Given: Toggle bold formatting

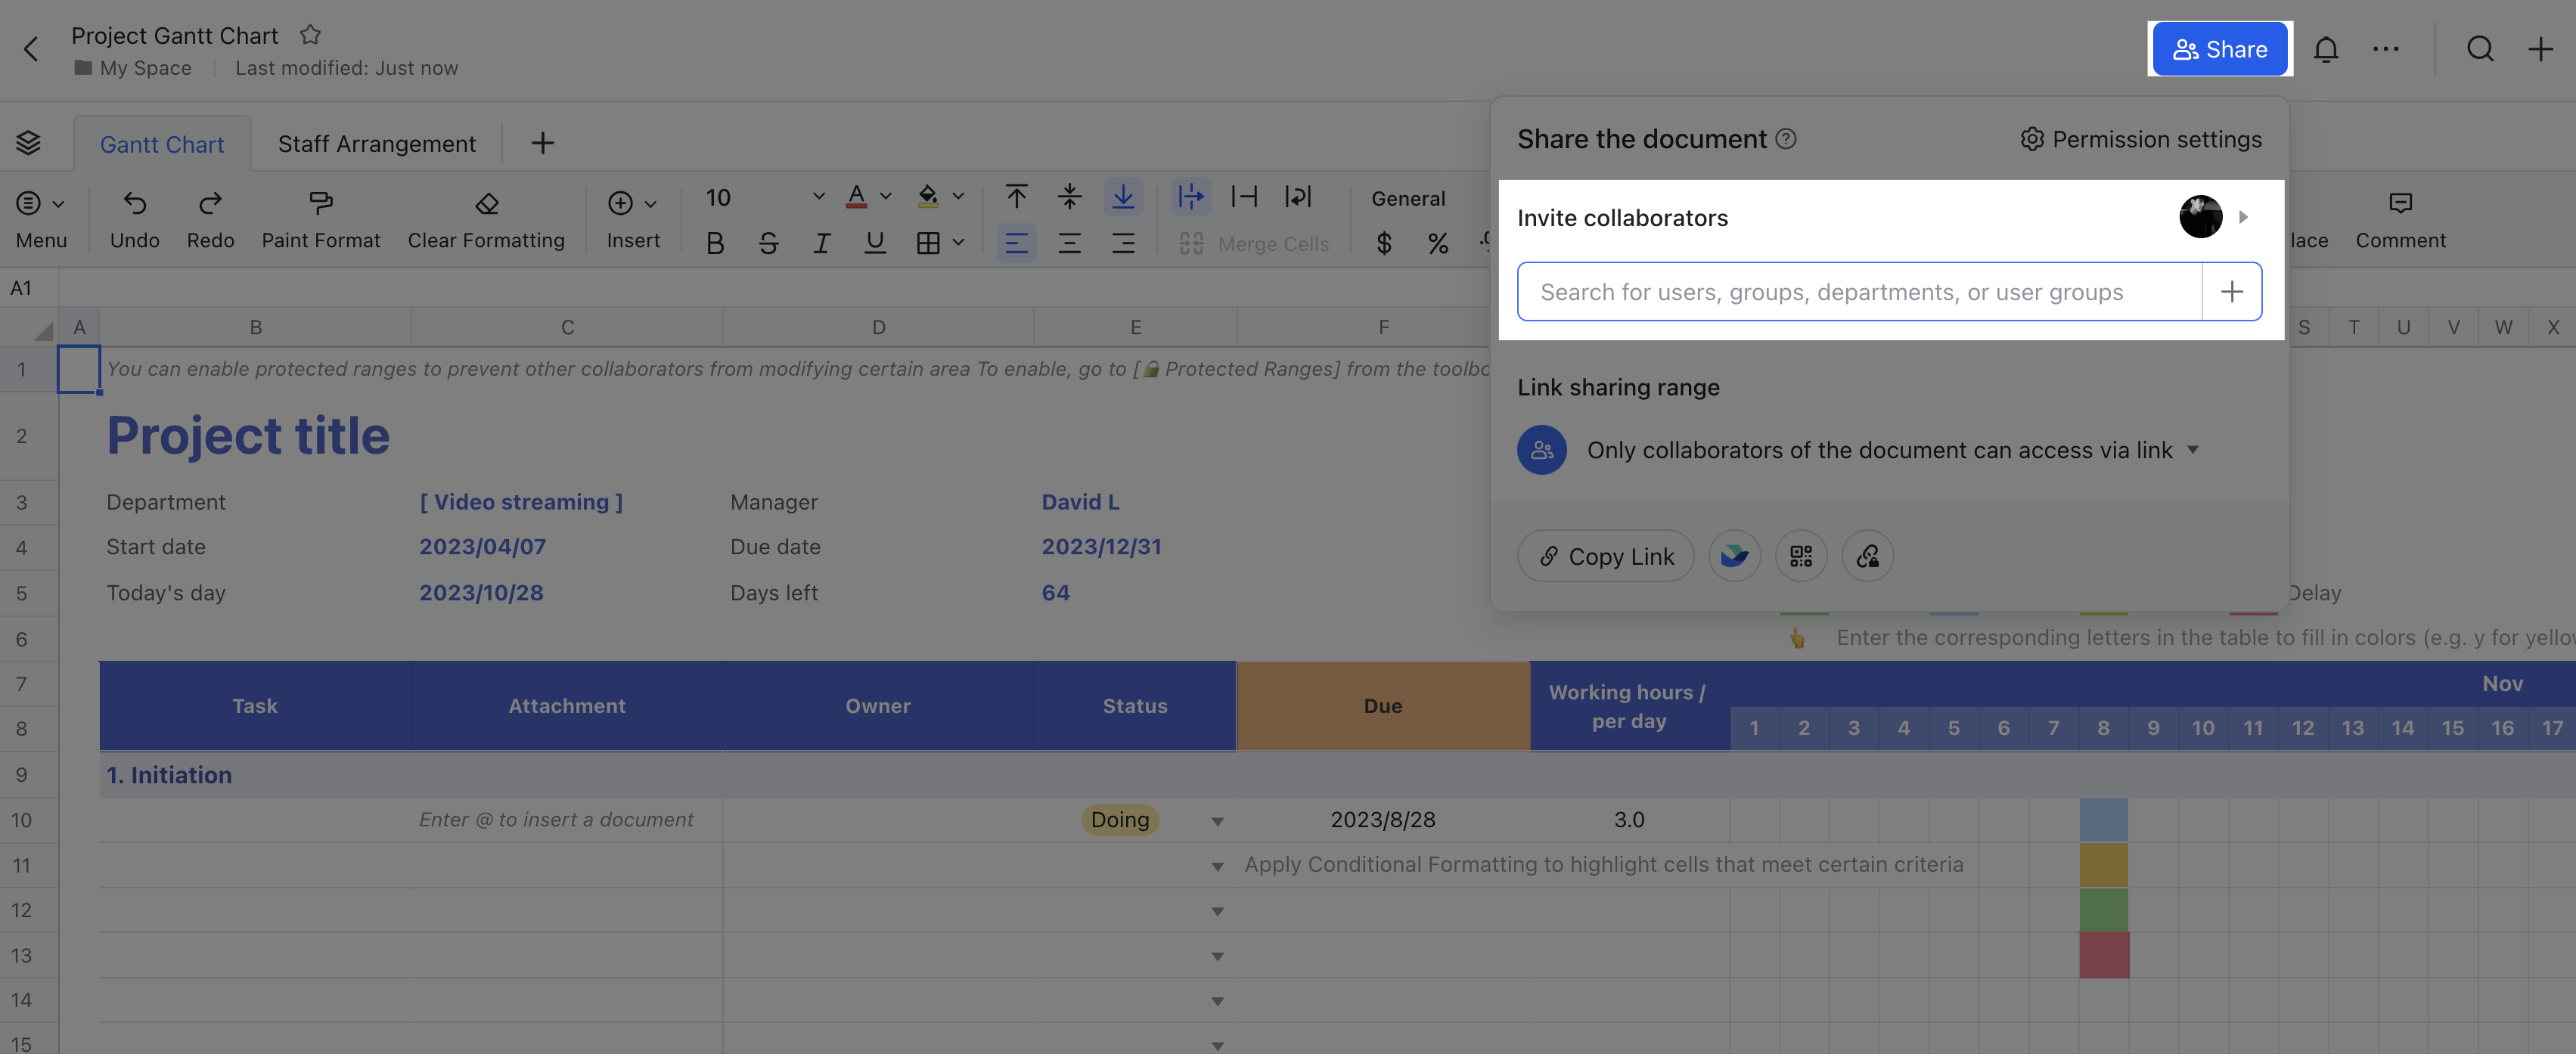Looking at the screenshot, I should click(x=715, y=243).
